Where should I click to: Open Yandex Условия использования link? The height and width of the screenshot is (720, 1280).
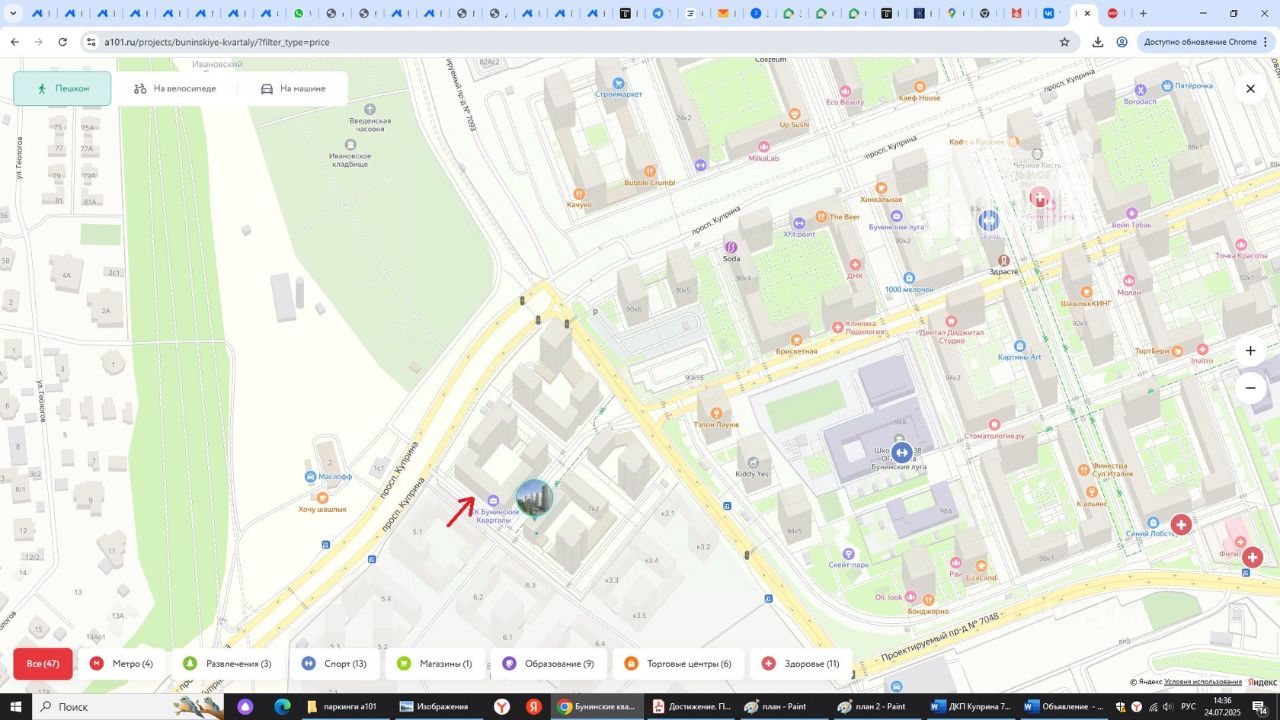click(x=1203, y=682)
